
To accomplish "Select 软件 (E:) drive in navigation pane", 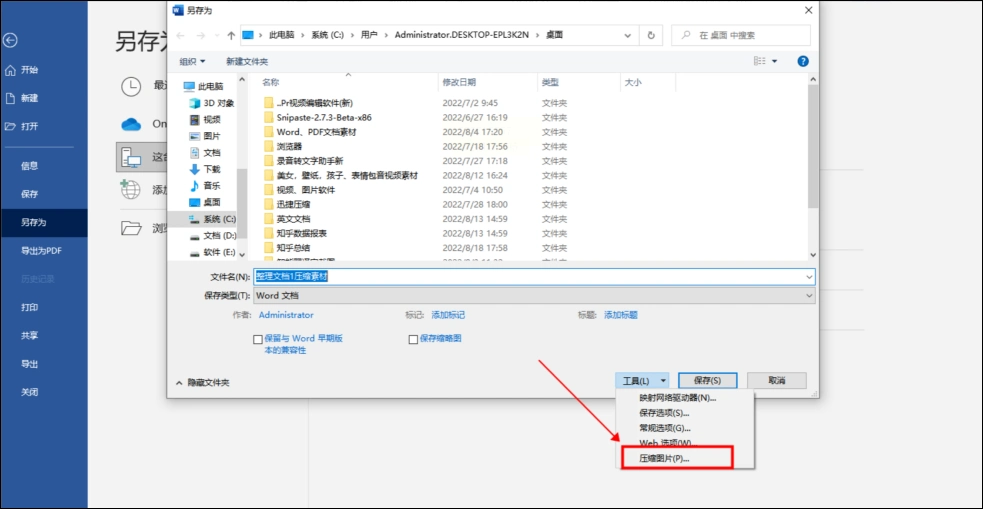I will point(212,252).
